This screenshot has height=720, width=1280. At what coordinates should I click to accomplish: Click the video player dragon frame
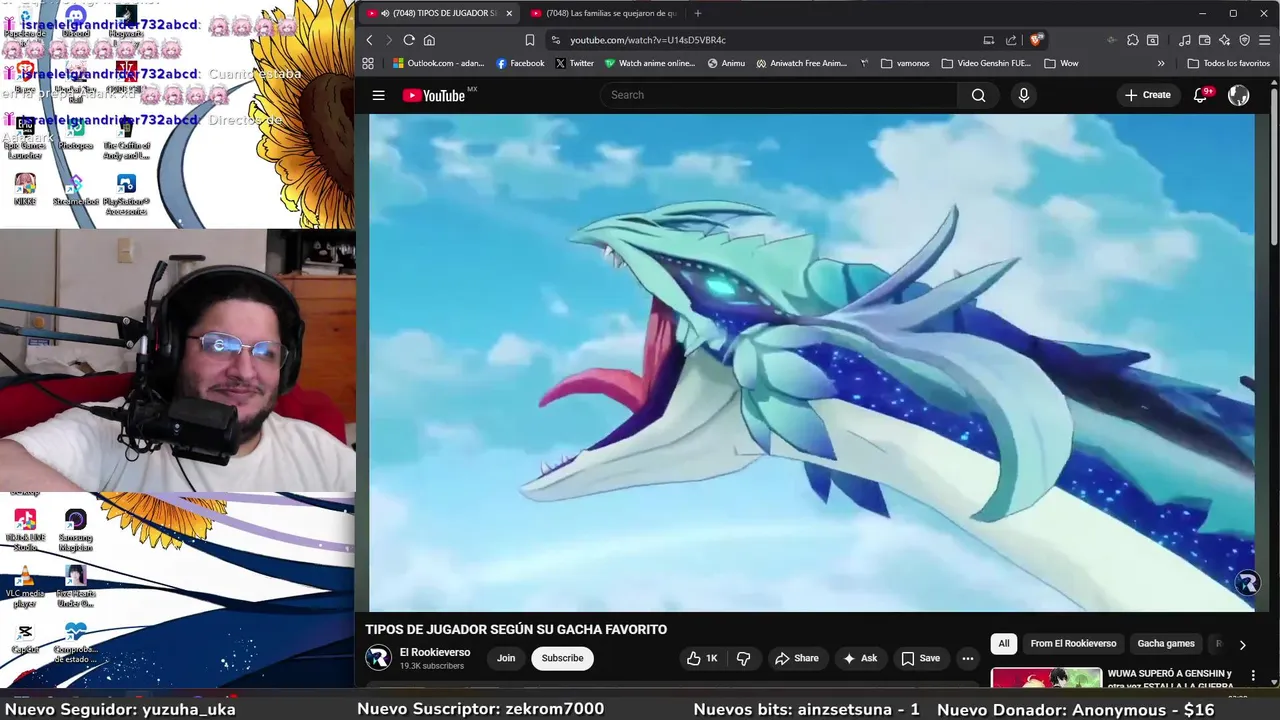(811, 362)
